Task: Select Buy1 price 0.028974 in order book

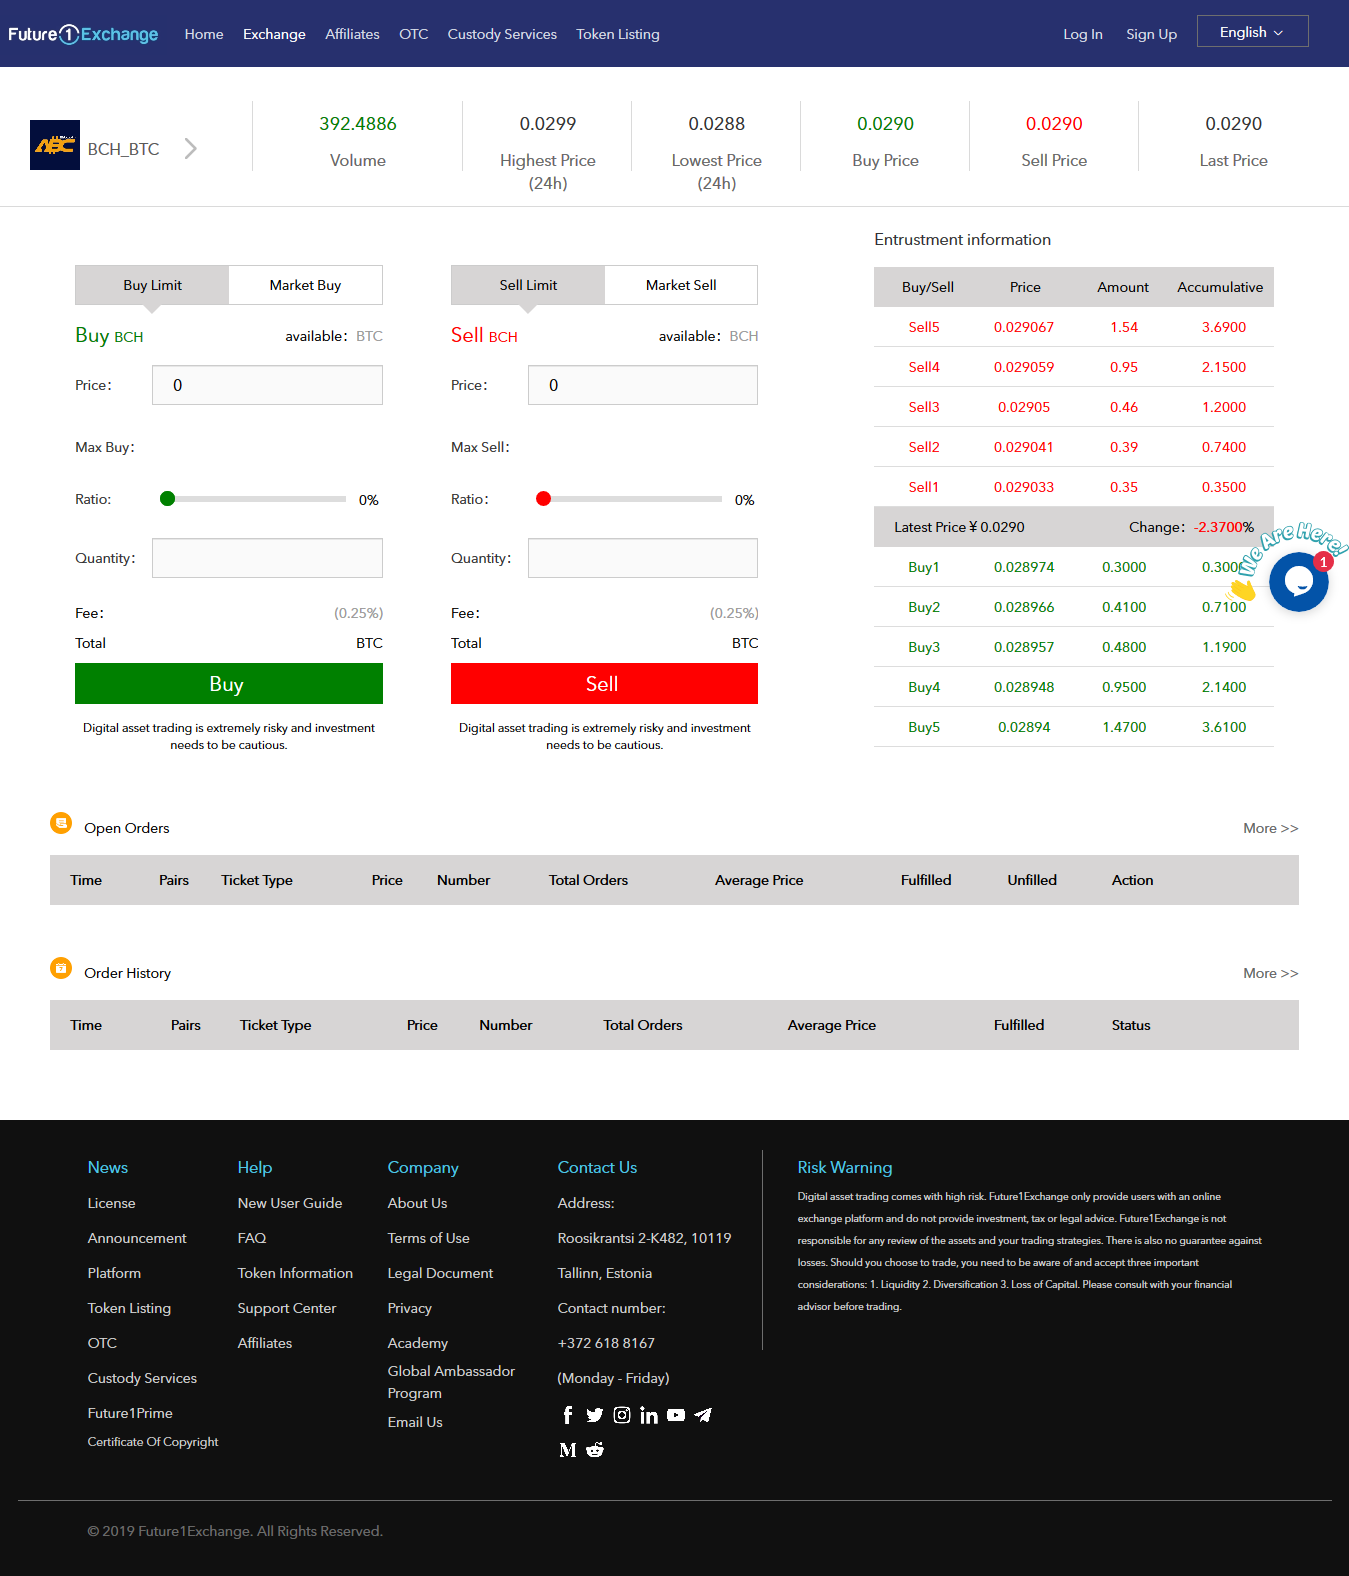Action: tap(1024, 567)
